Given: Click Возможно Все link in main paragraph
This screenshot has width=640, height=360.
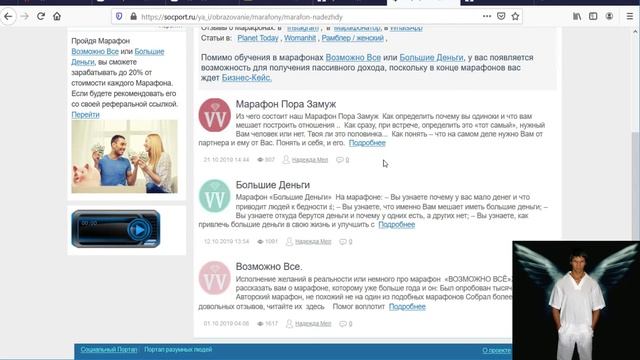Looking at the screenshot, I should tap(353, 58).
